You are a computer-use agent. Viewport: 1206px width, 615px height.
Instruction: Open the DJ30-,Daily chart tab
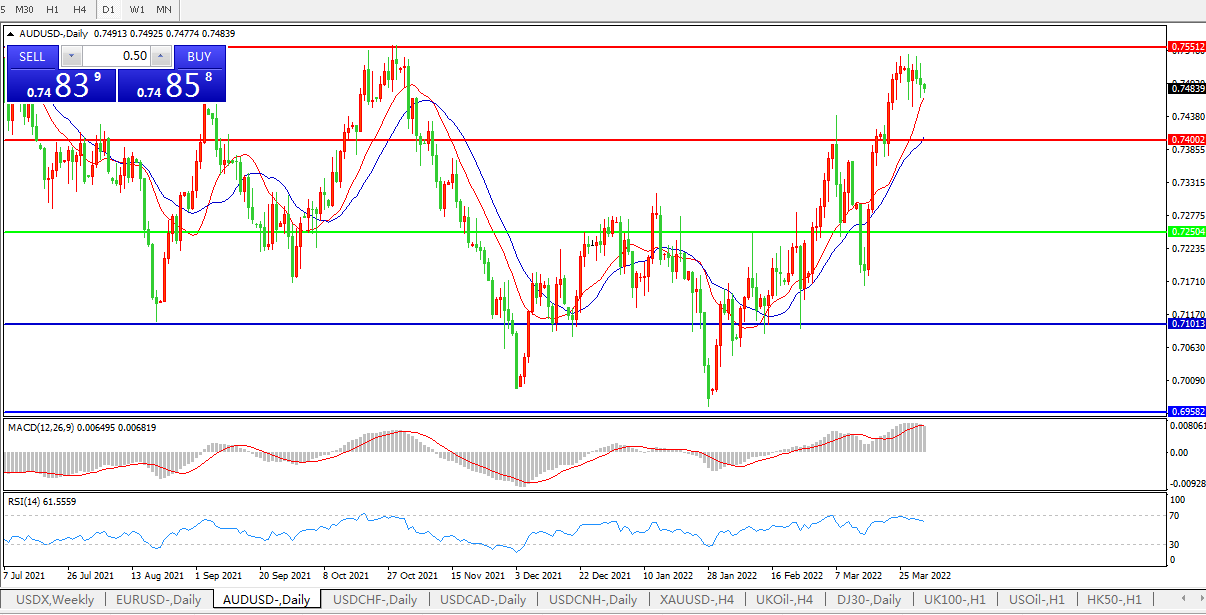coord(869,600)
